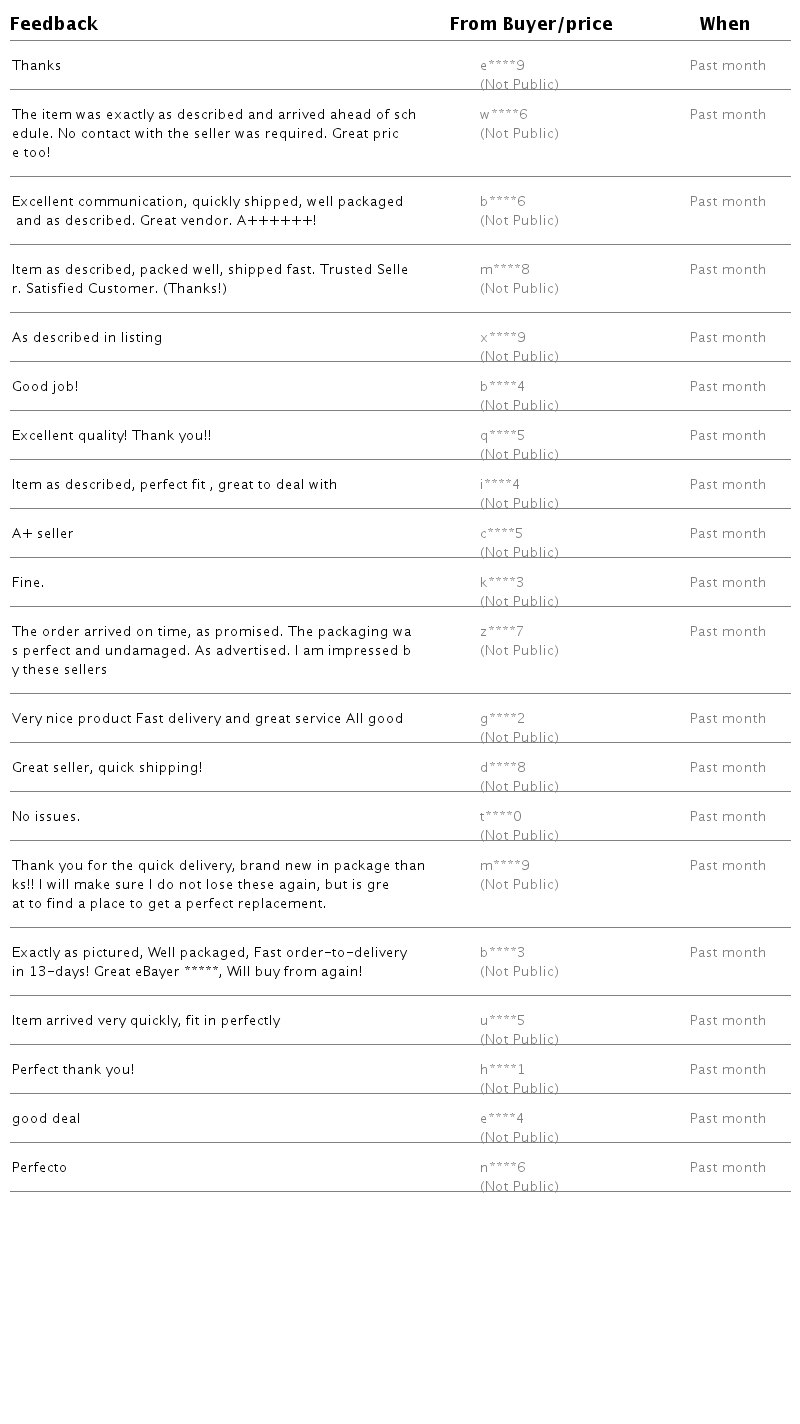Open buyer x****9 feedback profile
Image resolution: width=800 pixels, height=1424 pixels.
(x=502, y=338)
